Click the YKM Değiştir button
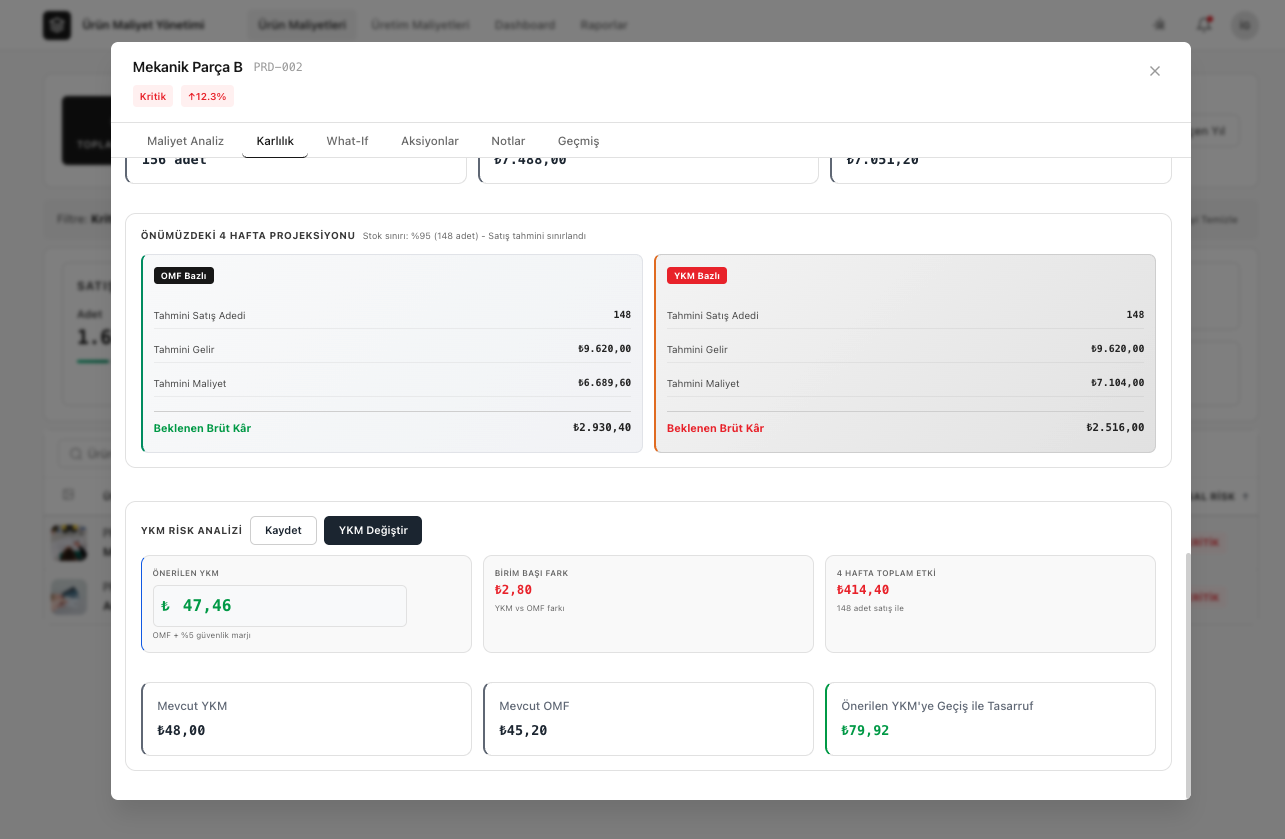This screenshot has height=839, width=1285. click(373, 530)
